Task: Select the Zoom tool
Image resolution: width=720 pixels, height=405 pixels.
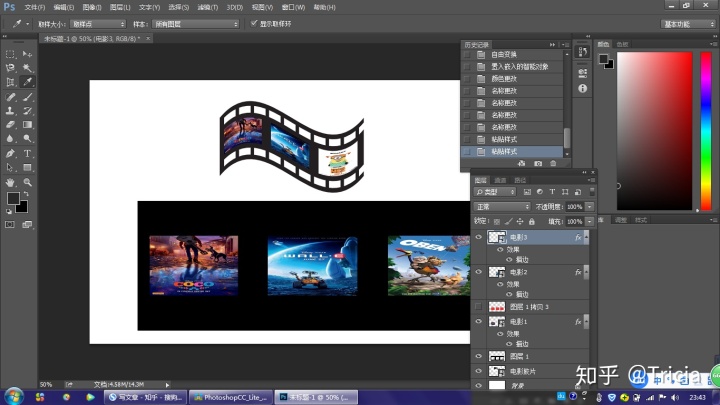Action: tap(28, 182)
